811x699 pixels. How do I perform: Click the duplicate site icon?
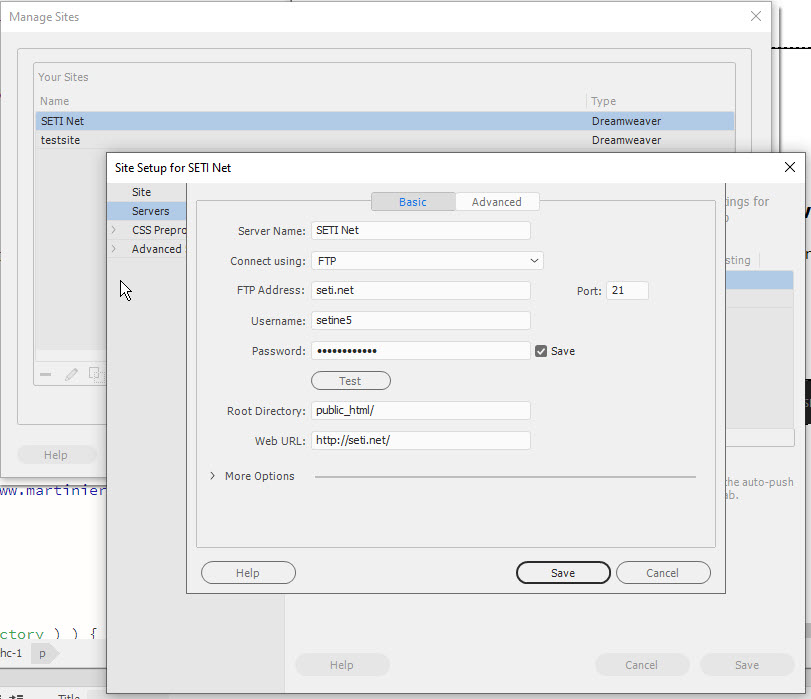tap(96, 375)
